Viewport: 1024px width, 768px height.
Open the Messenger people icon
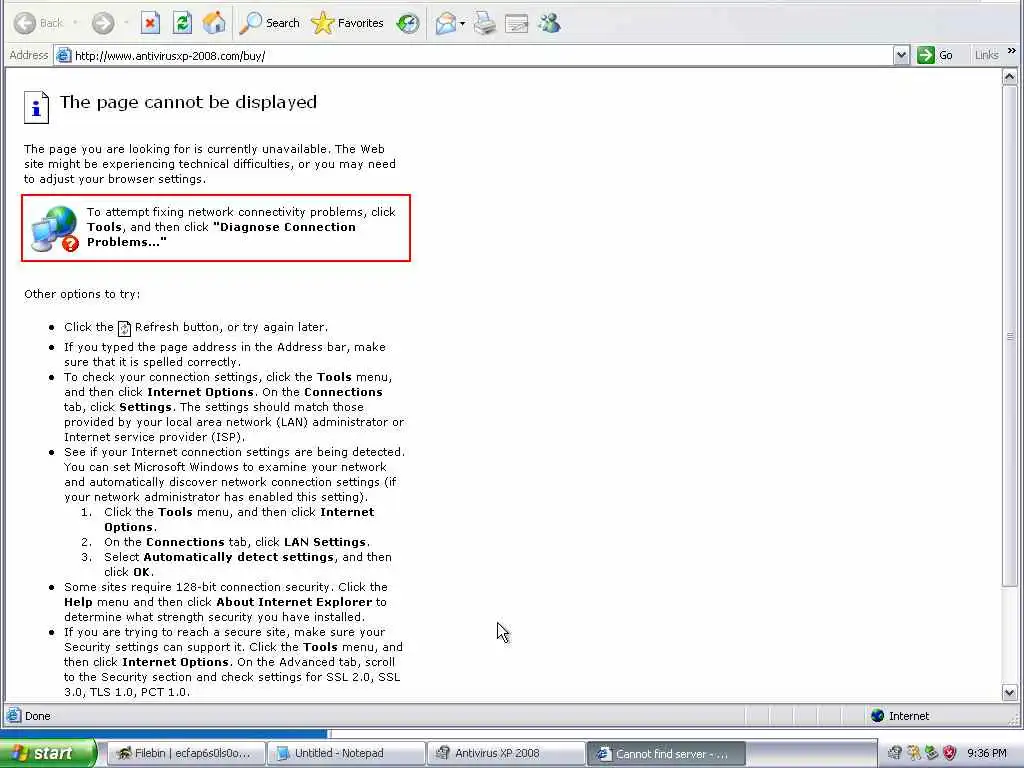(549, 24)
